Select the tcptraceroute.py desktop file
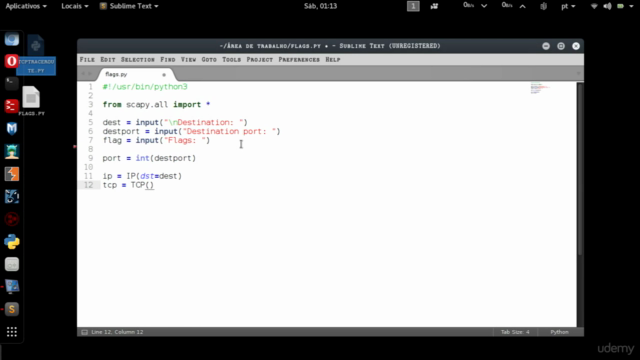The height and width of the screenshot is (360, 640). pyautogui.click(x=36, y=55)
